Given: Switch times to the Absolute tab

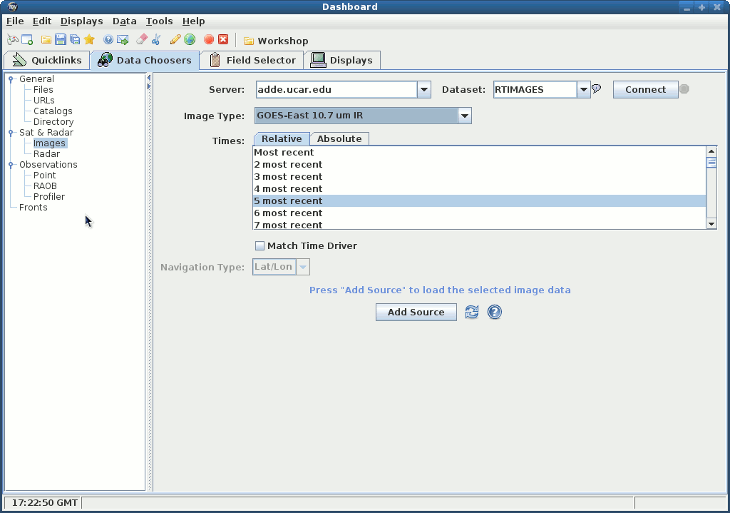Looking at the screenshot, I should coord(339,139).
